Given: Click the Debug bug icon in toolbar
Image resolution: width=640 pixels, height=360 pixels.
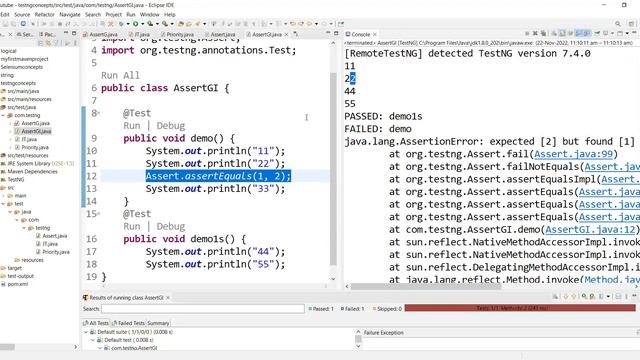Looking at the screenshot, I should tap(121, 24).
